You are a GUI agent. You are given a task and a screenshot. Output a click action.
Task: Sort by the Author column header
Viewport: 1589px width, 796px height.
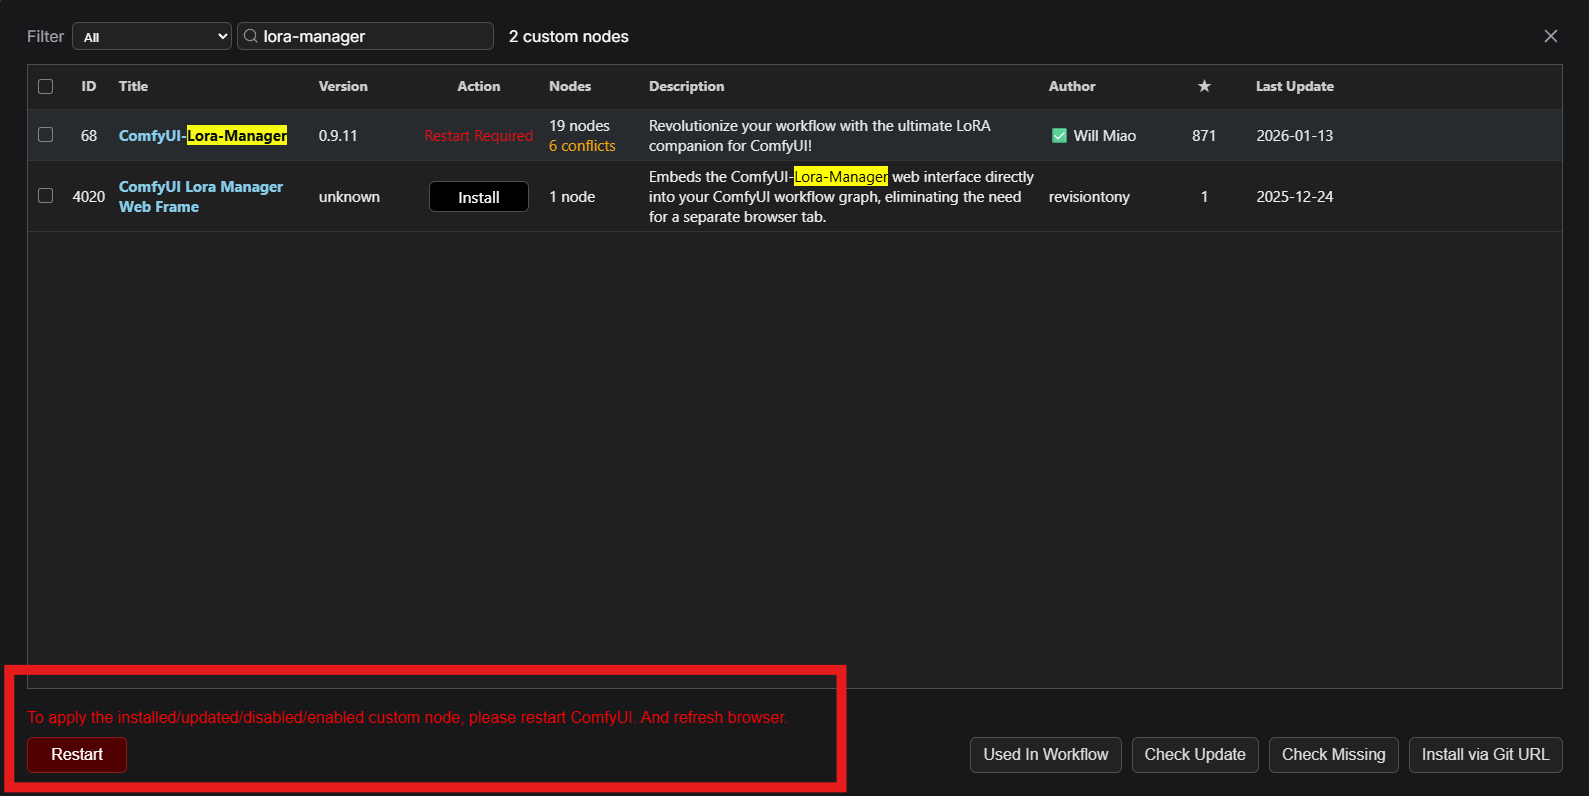1072,86
